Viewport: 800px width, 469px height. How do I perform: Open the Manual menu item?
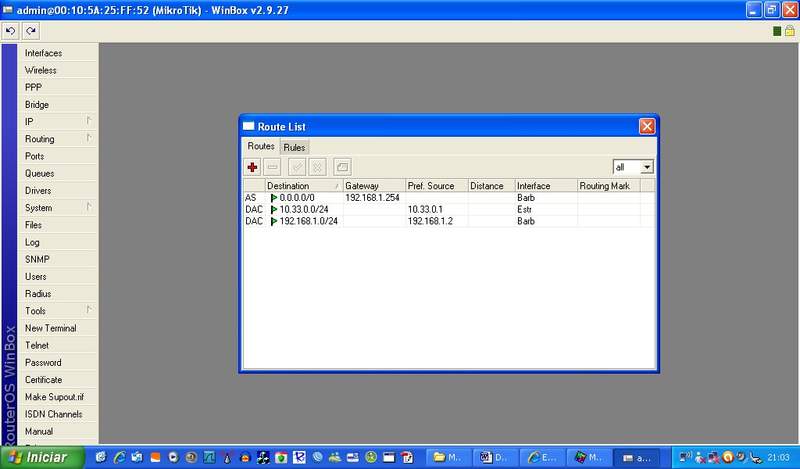point(57,431)
